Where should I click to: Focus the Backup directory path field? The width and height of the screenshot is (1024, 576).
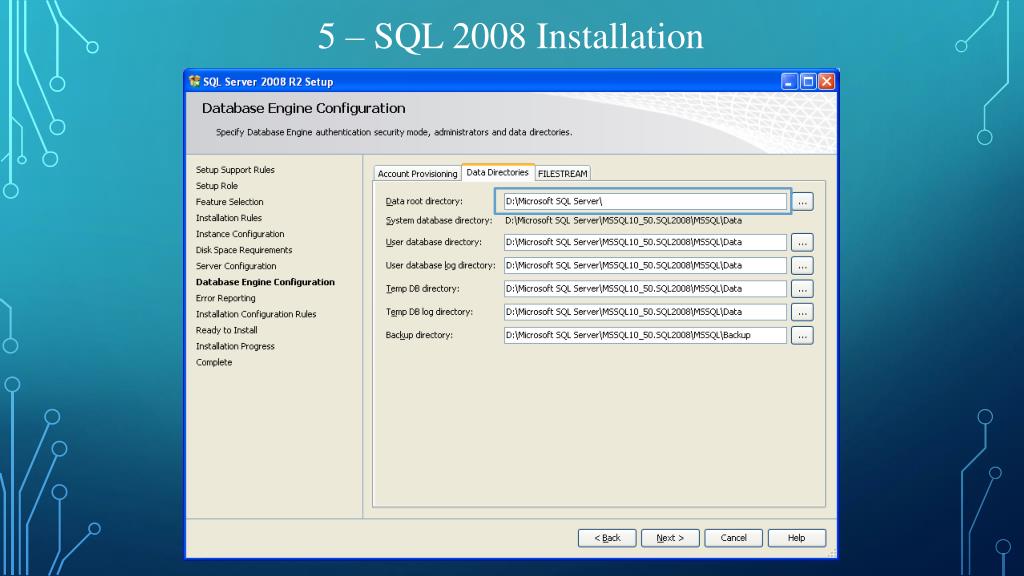tap(645, 335)
